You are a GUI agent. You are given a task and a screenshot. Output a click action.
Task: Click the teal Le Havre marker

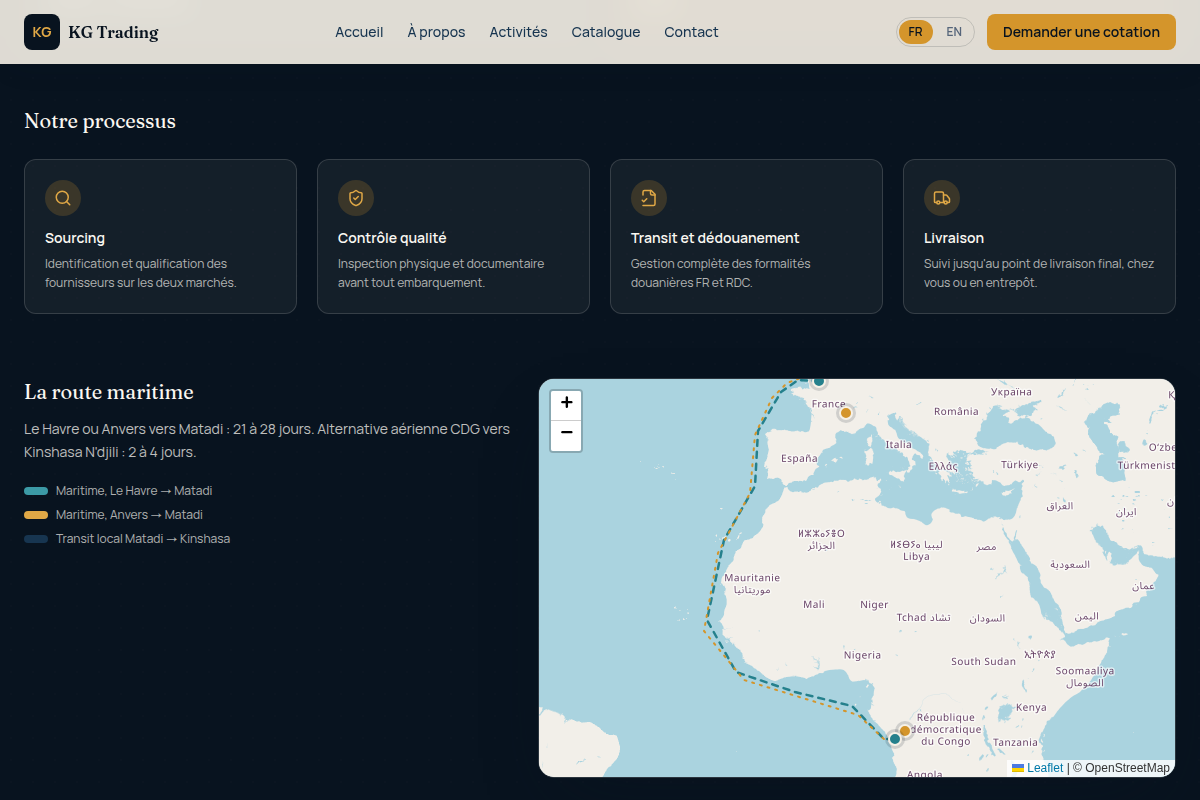pyautogui.click(x=819, y=381)
